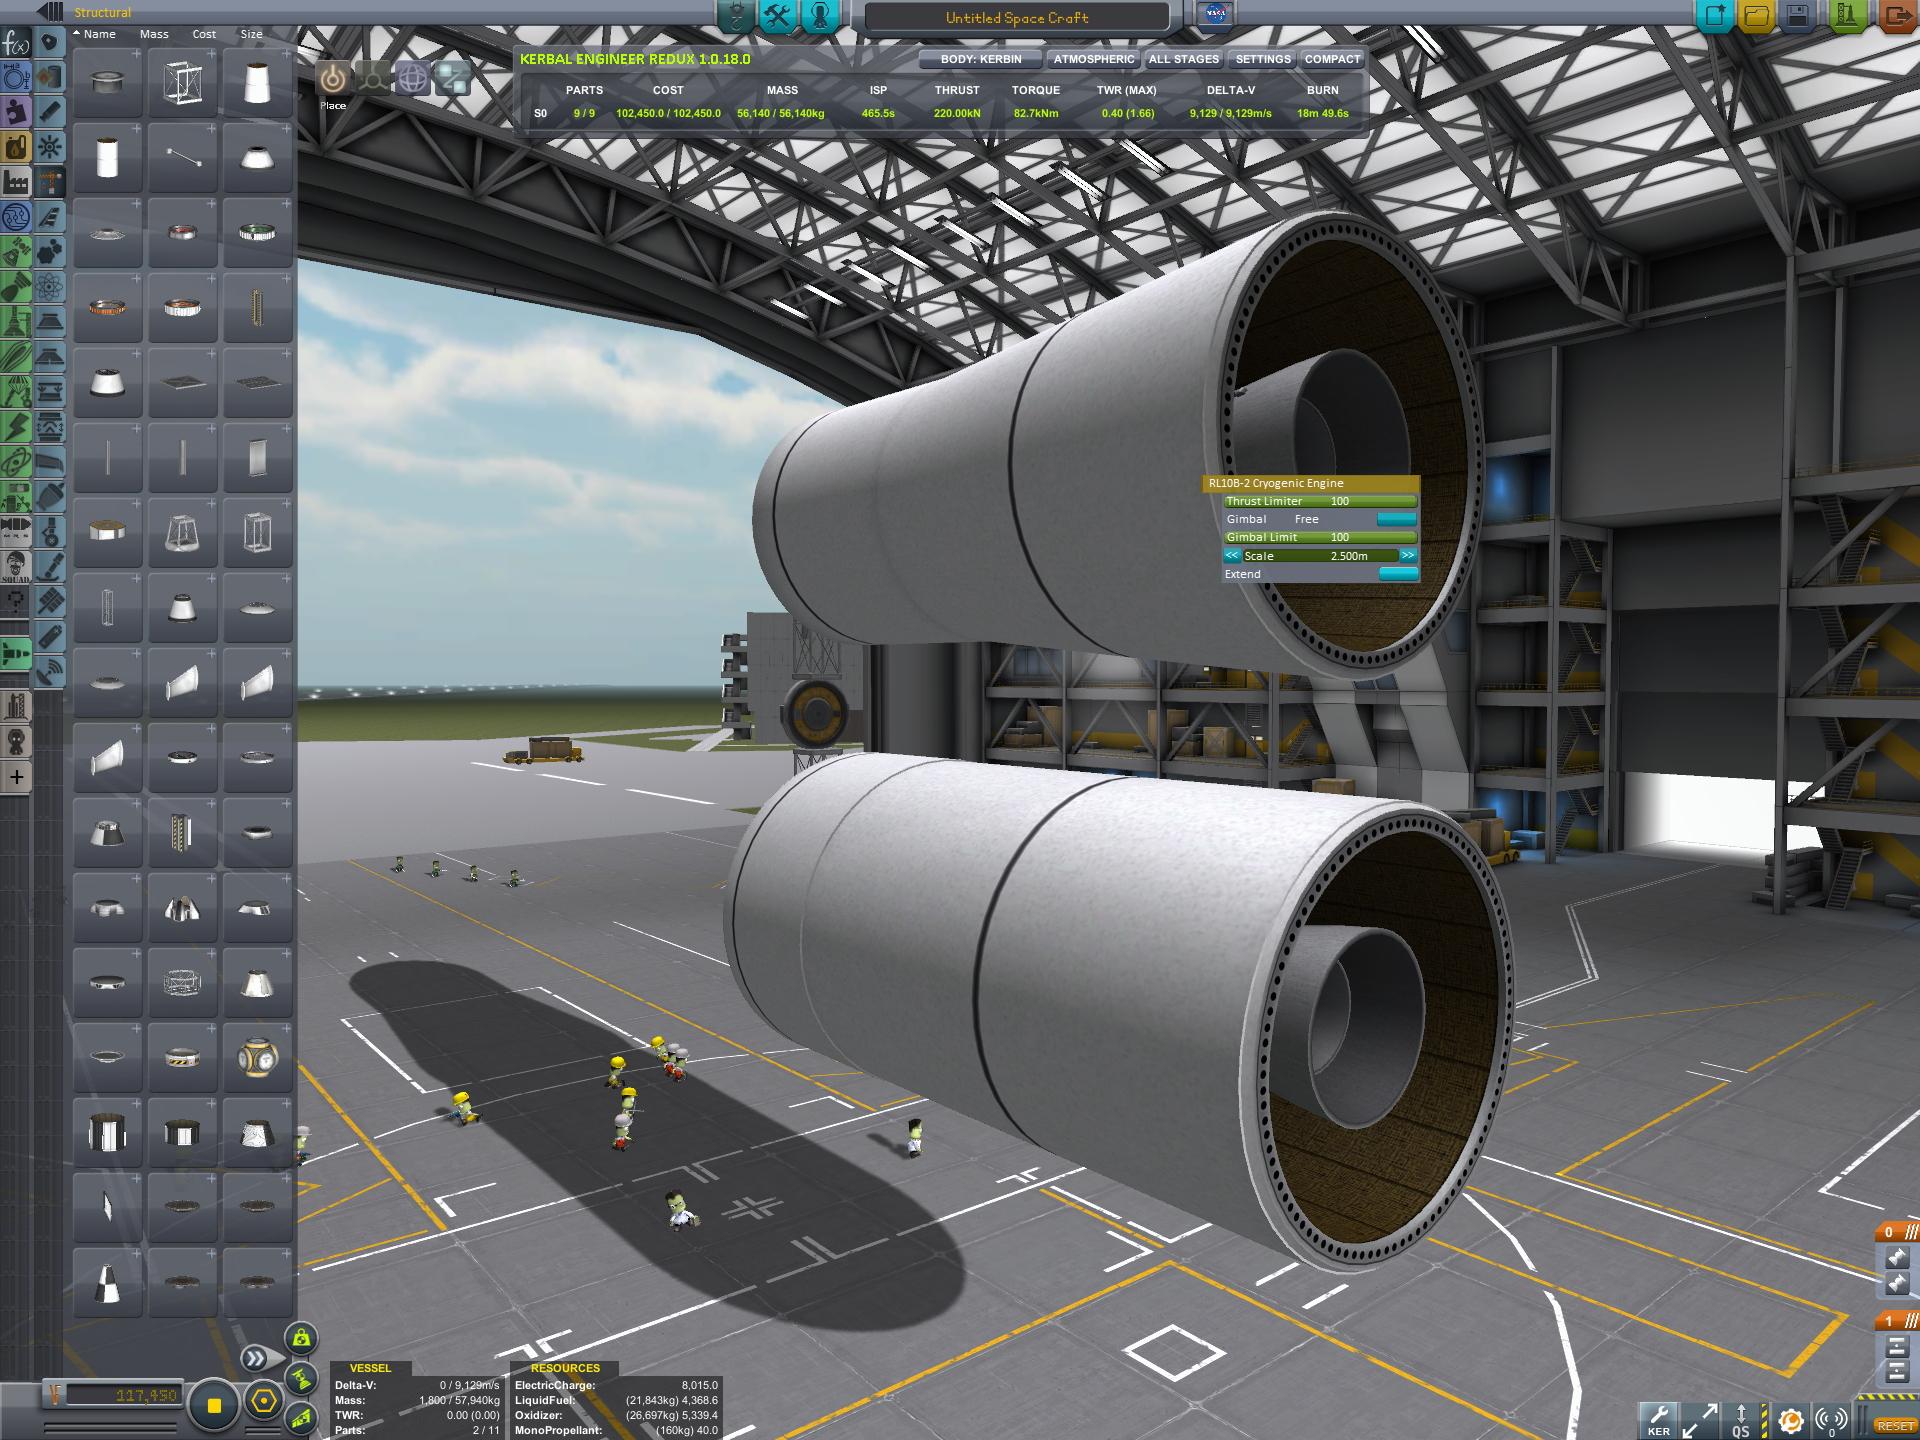The height and width of the screenshot is (1440, 1920).
Task: Expand variants plus on first structural part
Action: pos(136,54)
